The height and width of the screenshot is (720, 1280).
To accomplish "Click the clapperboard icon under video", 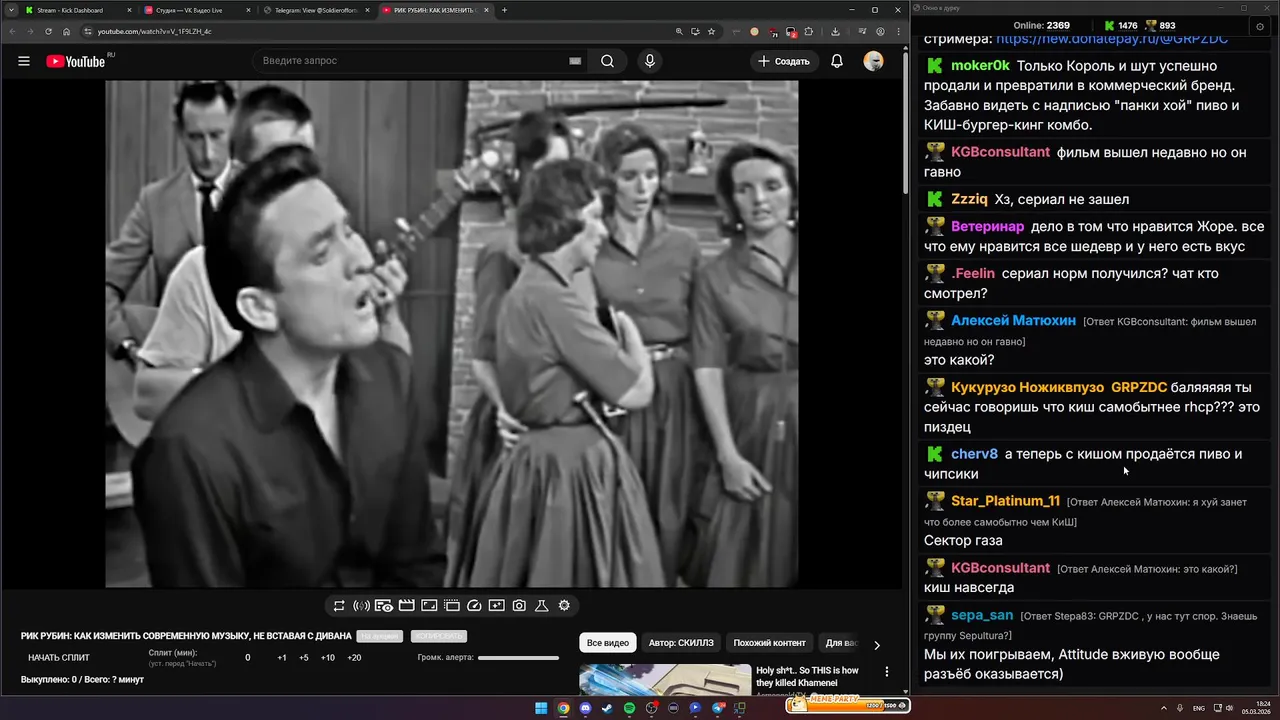I will tap(407, 605).
